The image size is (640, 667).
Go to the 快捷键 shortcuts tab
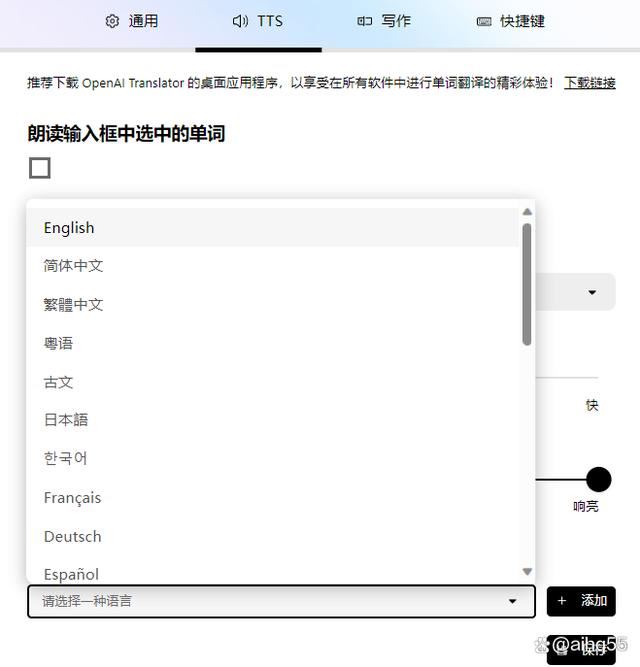tap(511, 21)
